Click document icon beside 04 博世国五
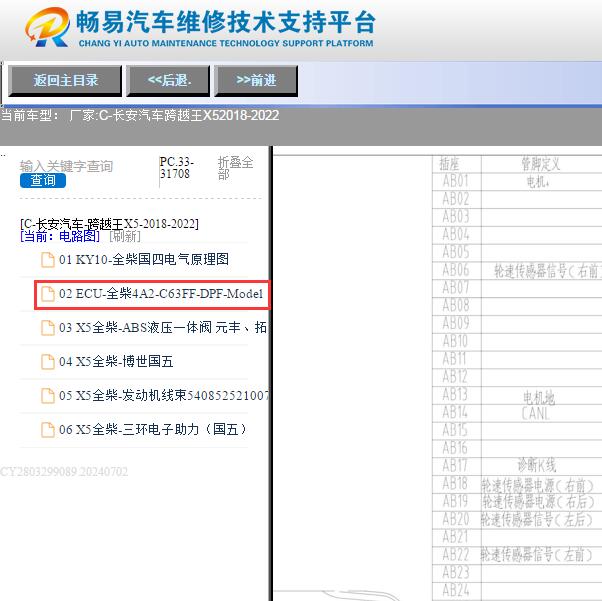Viewport: 602px width, 601px height. 48,361
